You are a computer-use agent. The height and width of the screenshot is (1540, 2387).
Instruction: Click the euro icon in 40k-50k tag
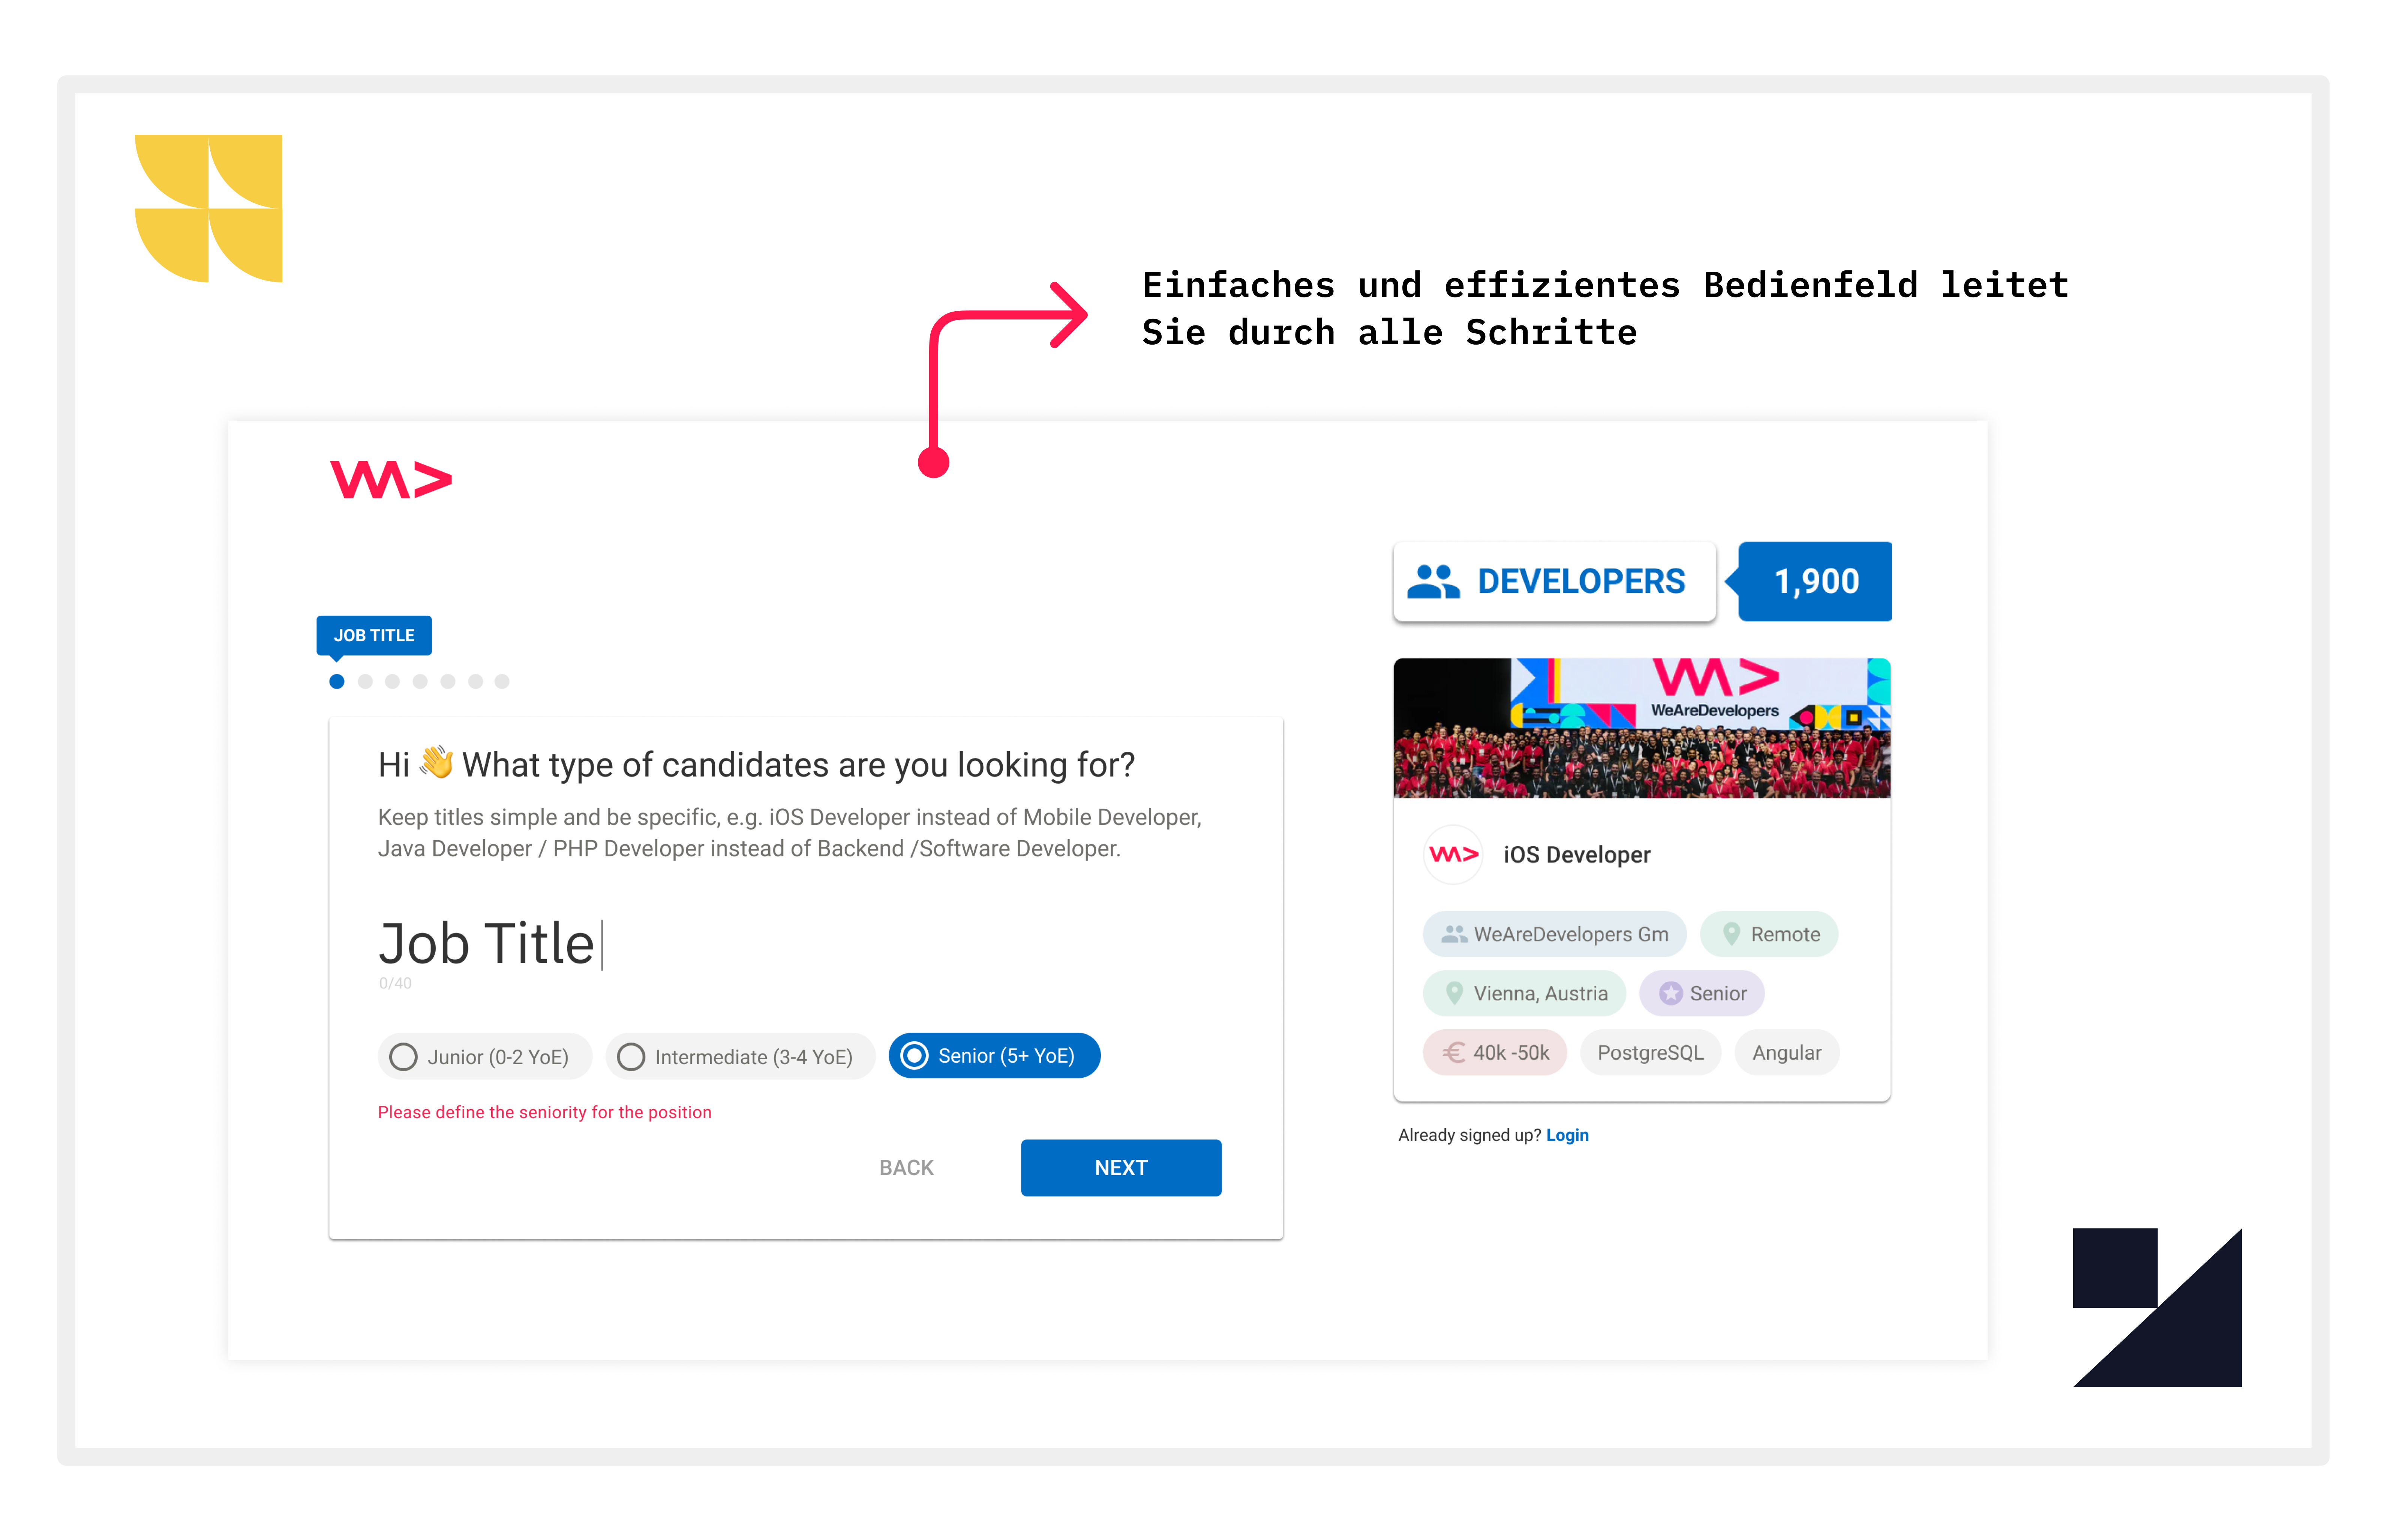1453,1052
